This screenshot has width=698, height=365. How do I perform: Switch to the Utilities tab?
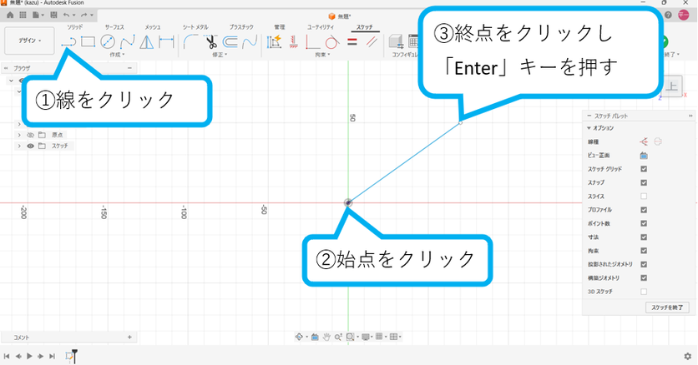pyautogui.click(x=320, y=27)
